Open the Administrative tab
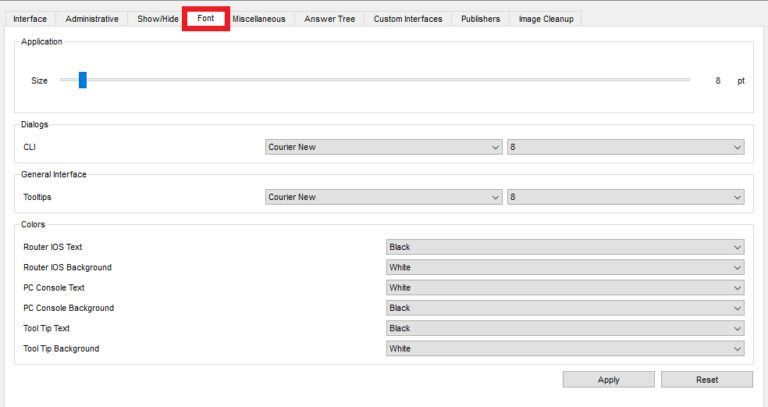768x407 pixels. [92, 19]
